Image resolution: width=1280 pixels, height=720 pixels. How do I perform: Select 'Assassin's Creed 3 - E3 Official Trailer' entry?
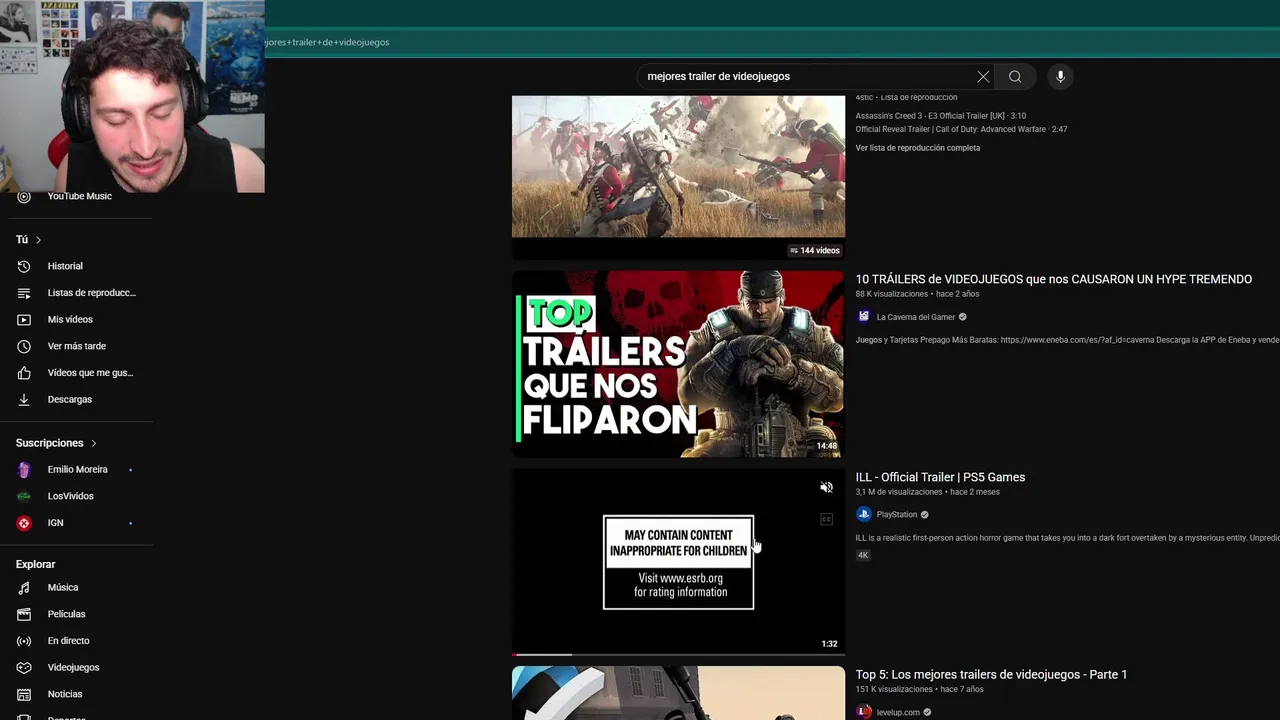point(940,116)
